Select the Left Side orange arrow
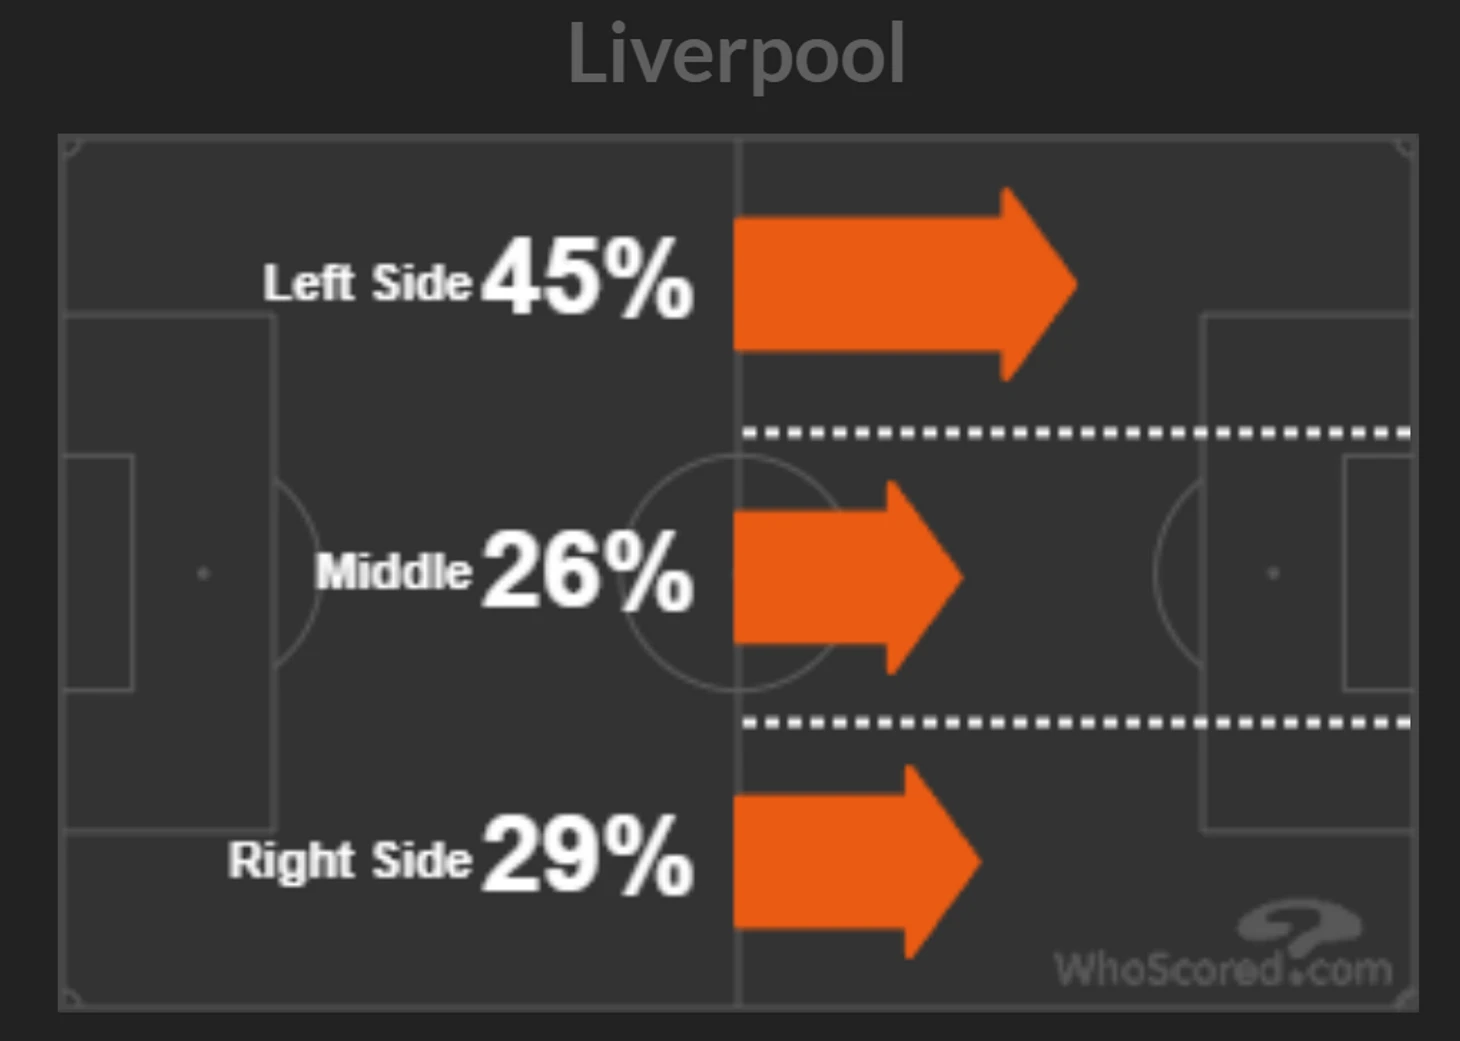This screenshot has width=1460, height=1041. point(905,284)
